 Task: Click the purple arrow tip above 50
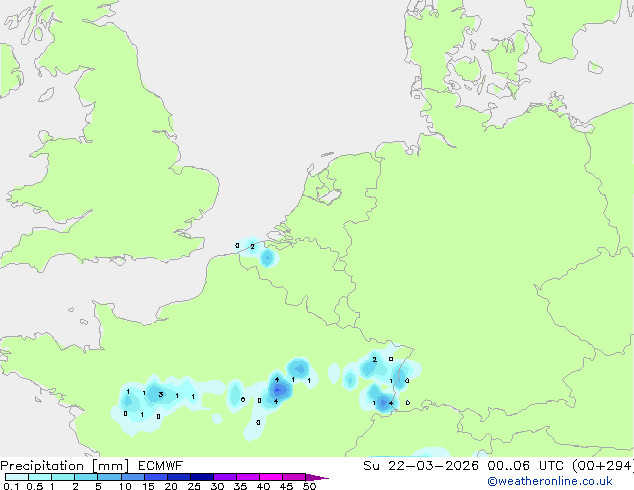(x=317, y=477)
